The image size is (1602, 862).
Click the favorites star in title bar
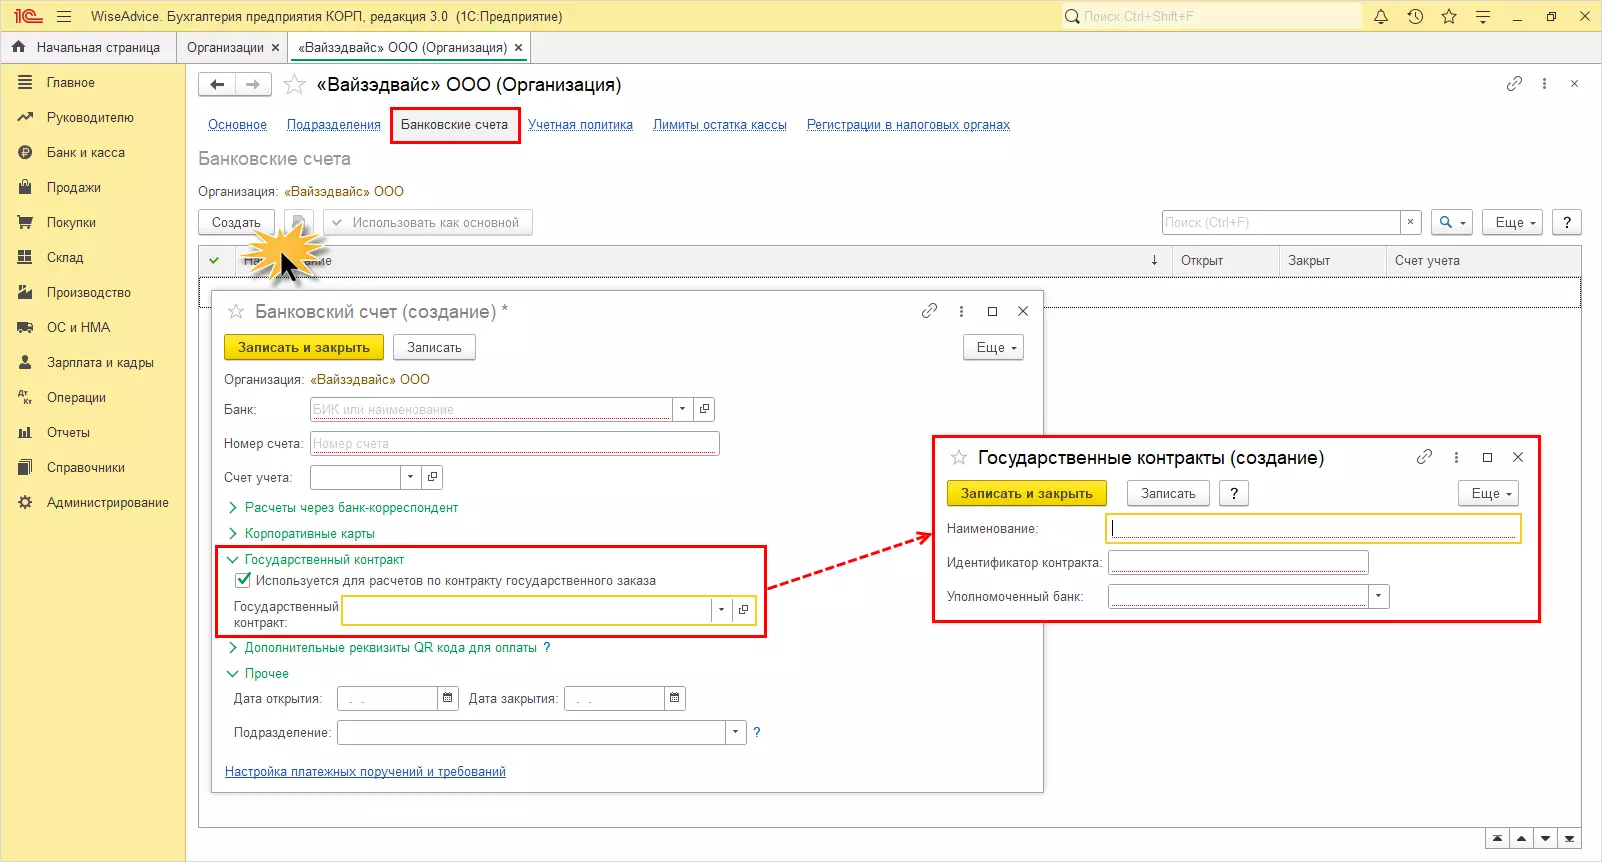tap(1449, 16)
